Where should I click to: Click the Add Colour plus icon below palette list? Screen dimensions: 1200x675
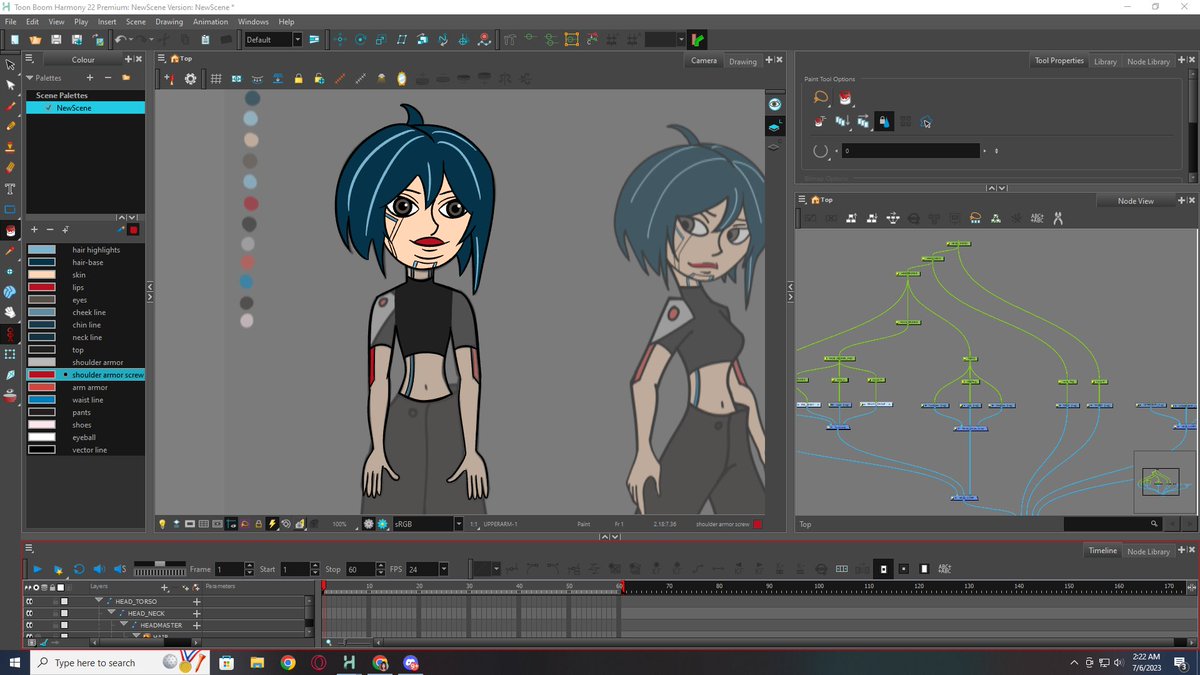coord(33,229)
